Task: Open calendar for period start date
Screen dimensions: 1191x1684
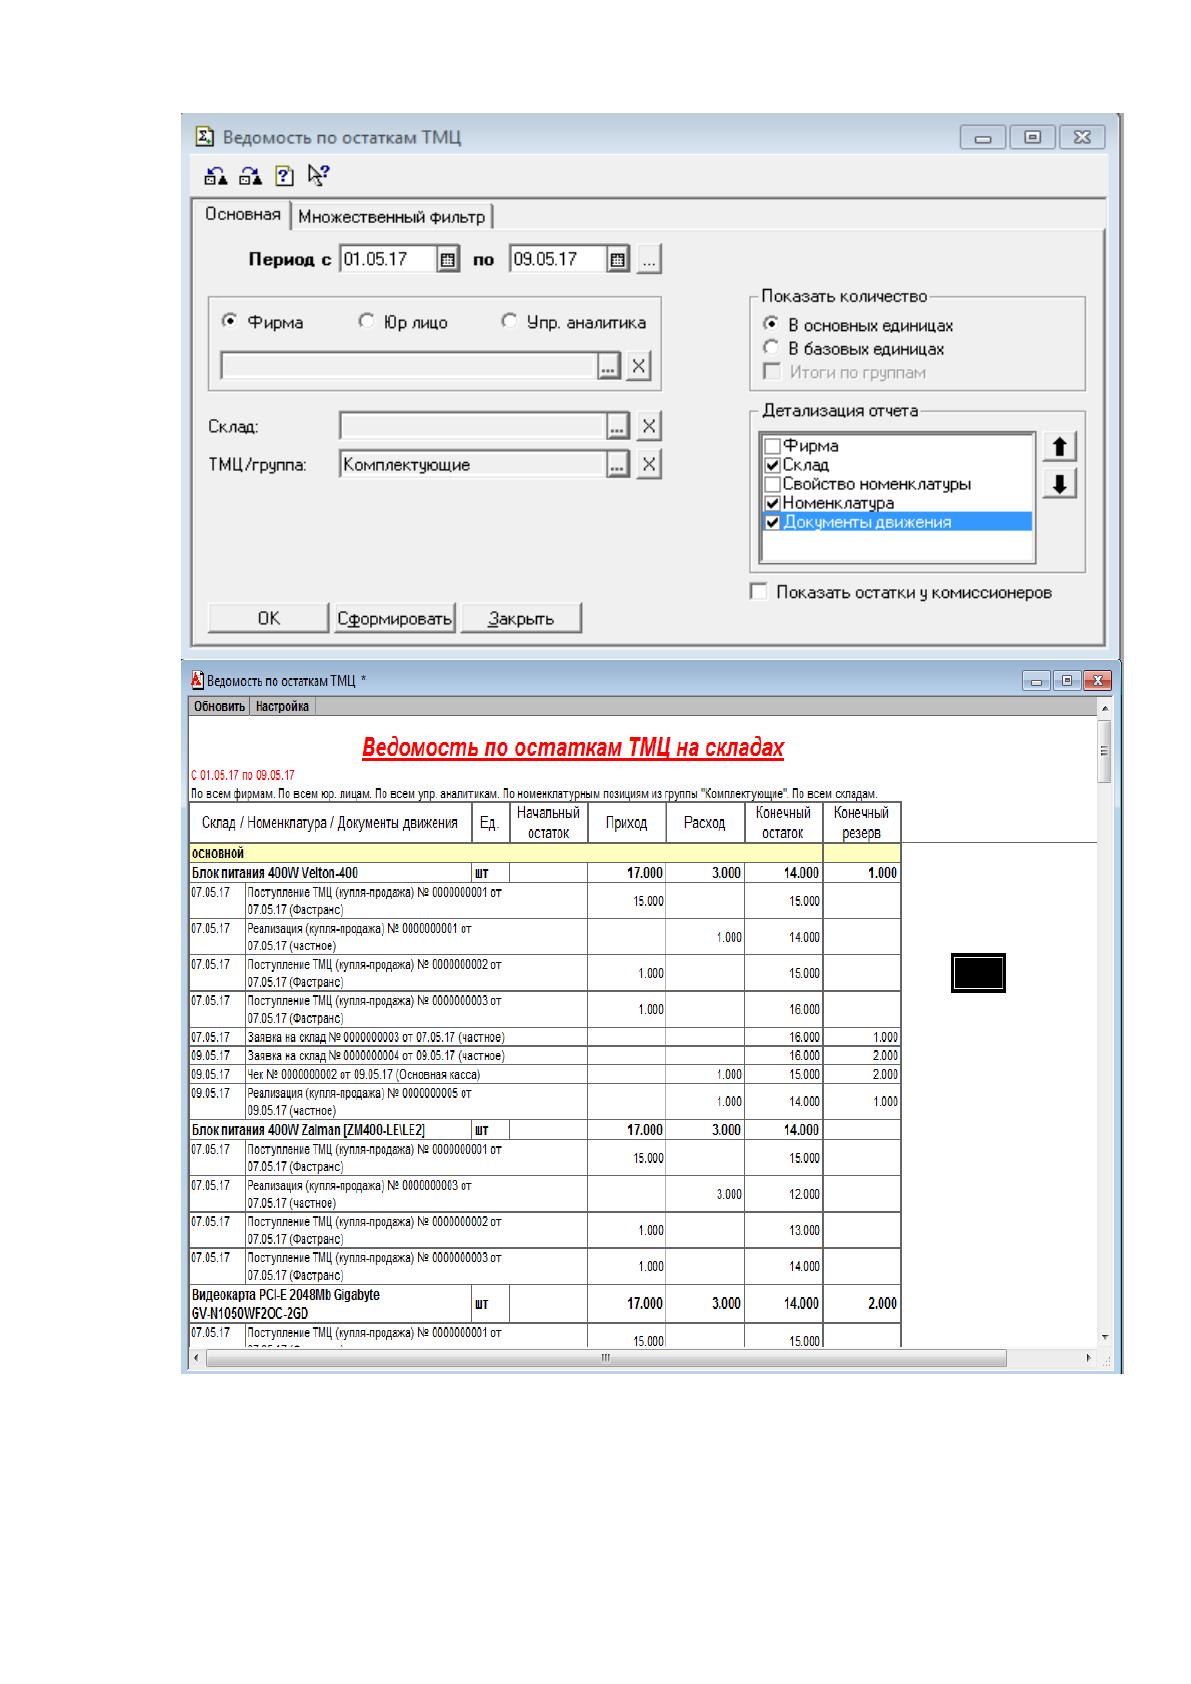Action: click(x=449, y=260)
